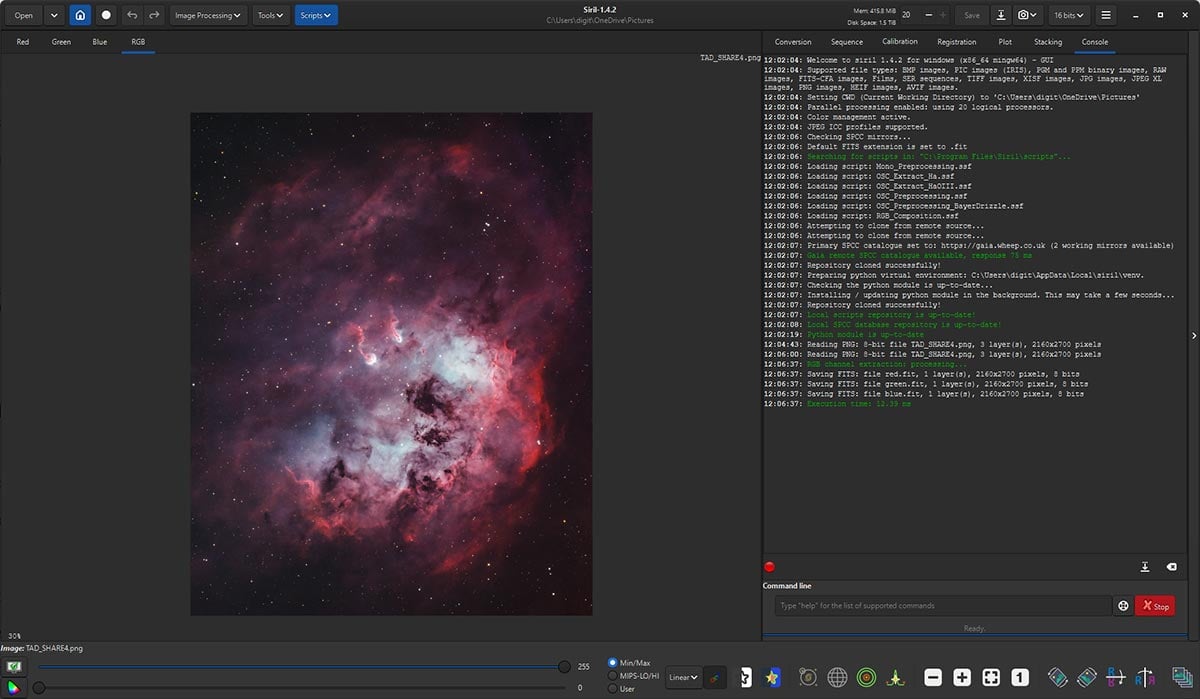The width and height of the screenshot is (1200, 699).
Task: Open the Linear stretch mode dropdown
Action: [x=682, y=677]
